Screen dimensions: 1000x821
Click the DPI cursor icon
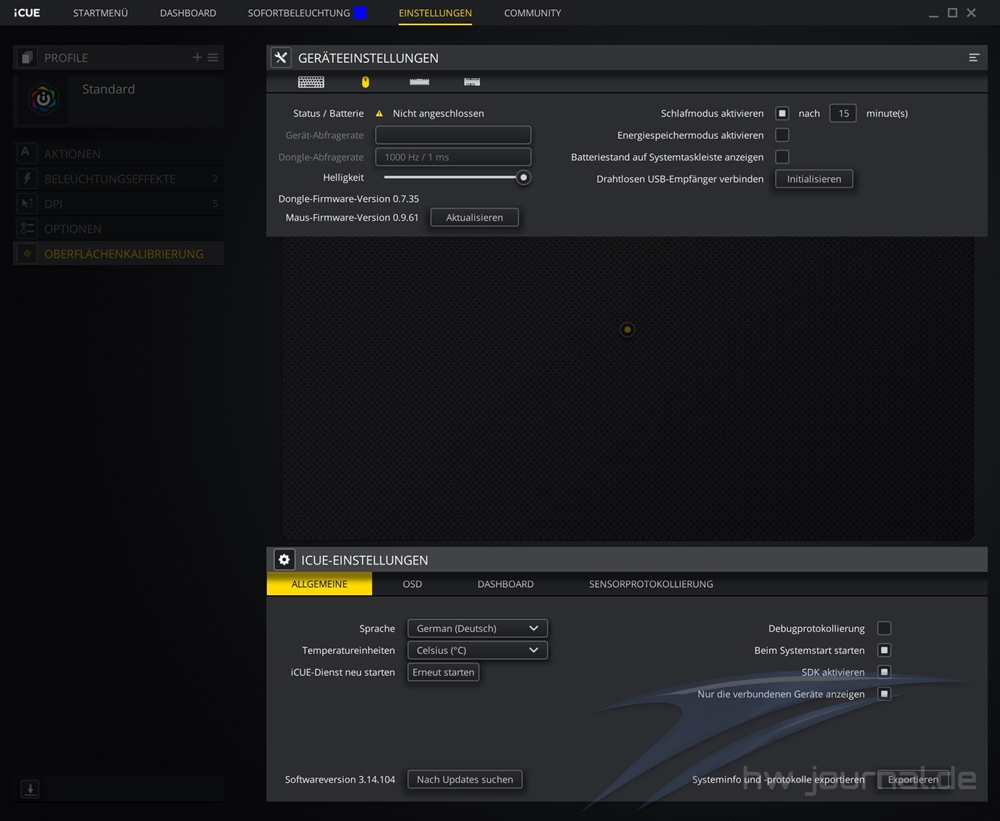(26, 203)
